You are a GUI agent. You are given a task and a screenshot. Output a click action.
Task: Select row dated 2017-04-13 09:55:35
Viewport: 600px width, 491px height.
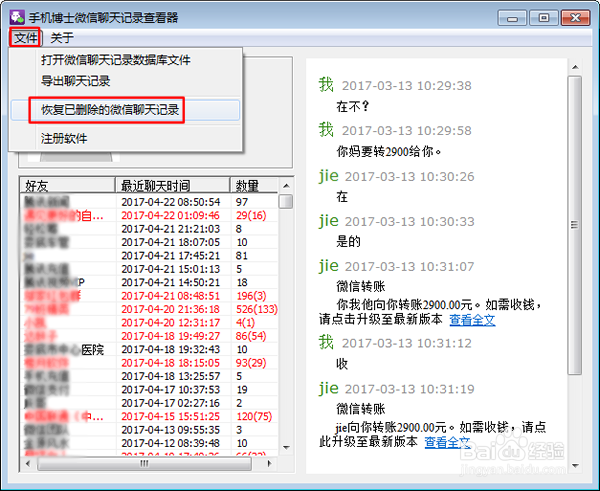tap(149, 429)
